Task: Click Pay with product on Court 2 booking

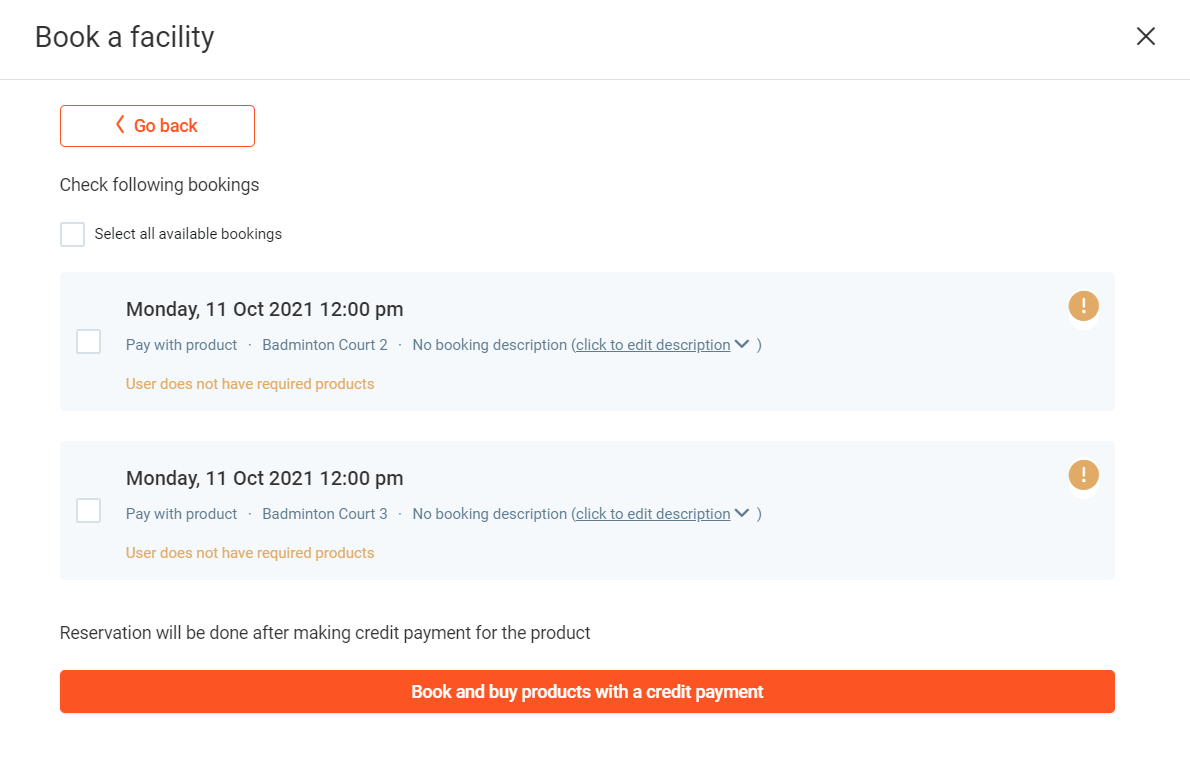Action: (x=181, y=345)
